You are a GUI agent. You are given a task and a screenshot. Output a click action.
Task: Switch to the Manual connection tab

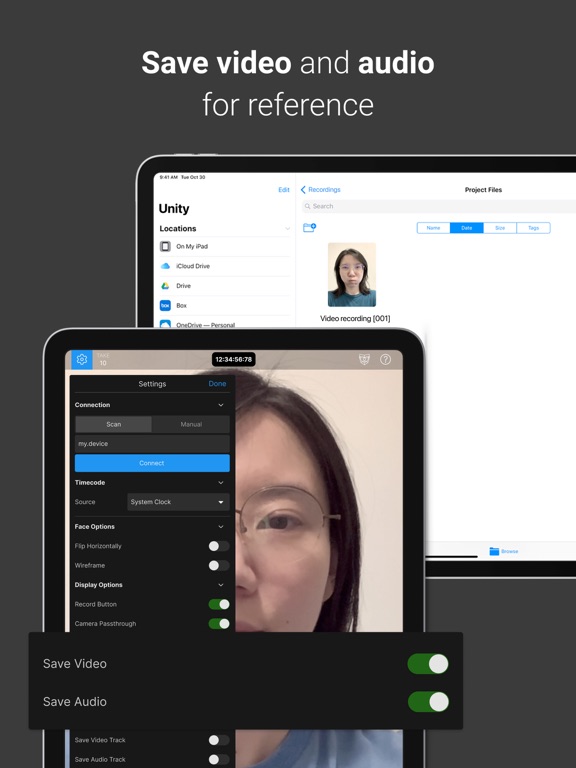191,424
